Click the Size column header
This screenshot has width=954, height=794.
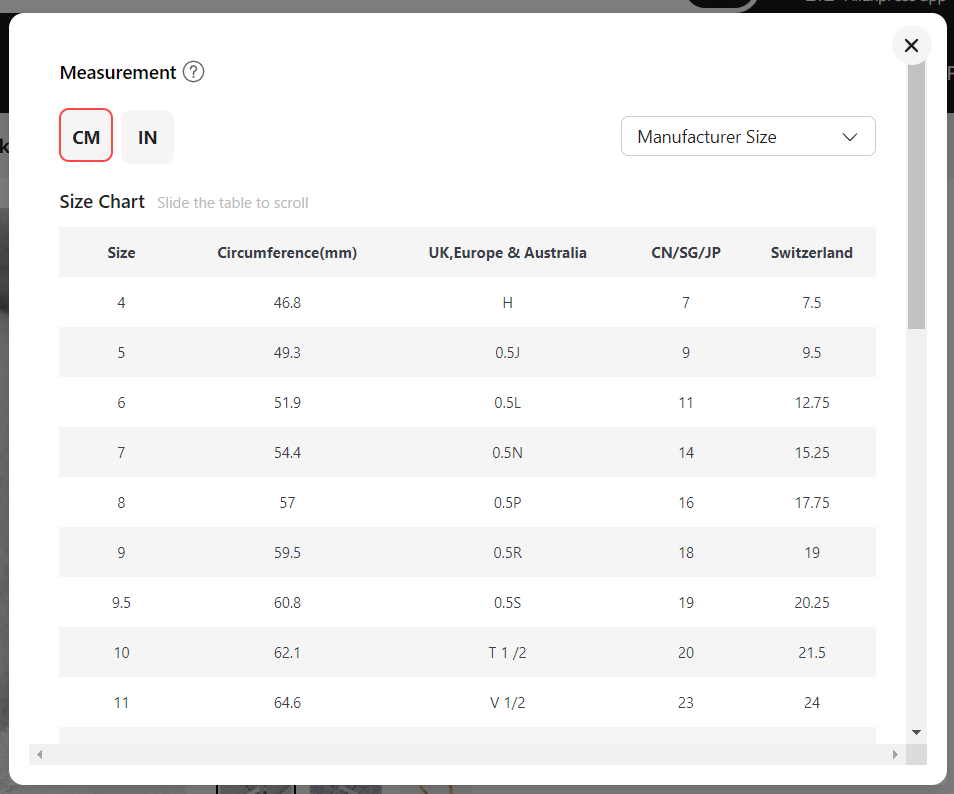click(121, 252)
